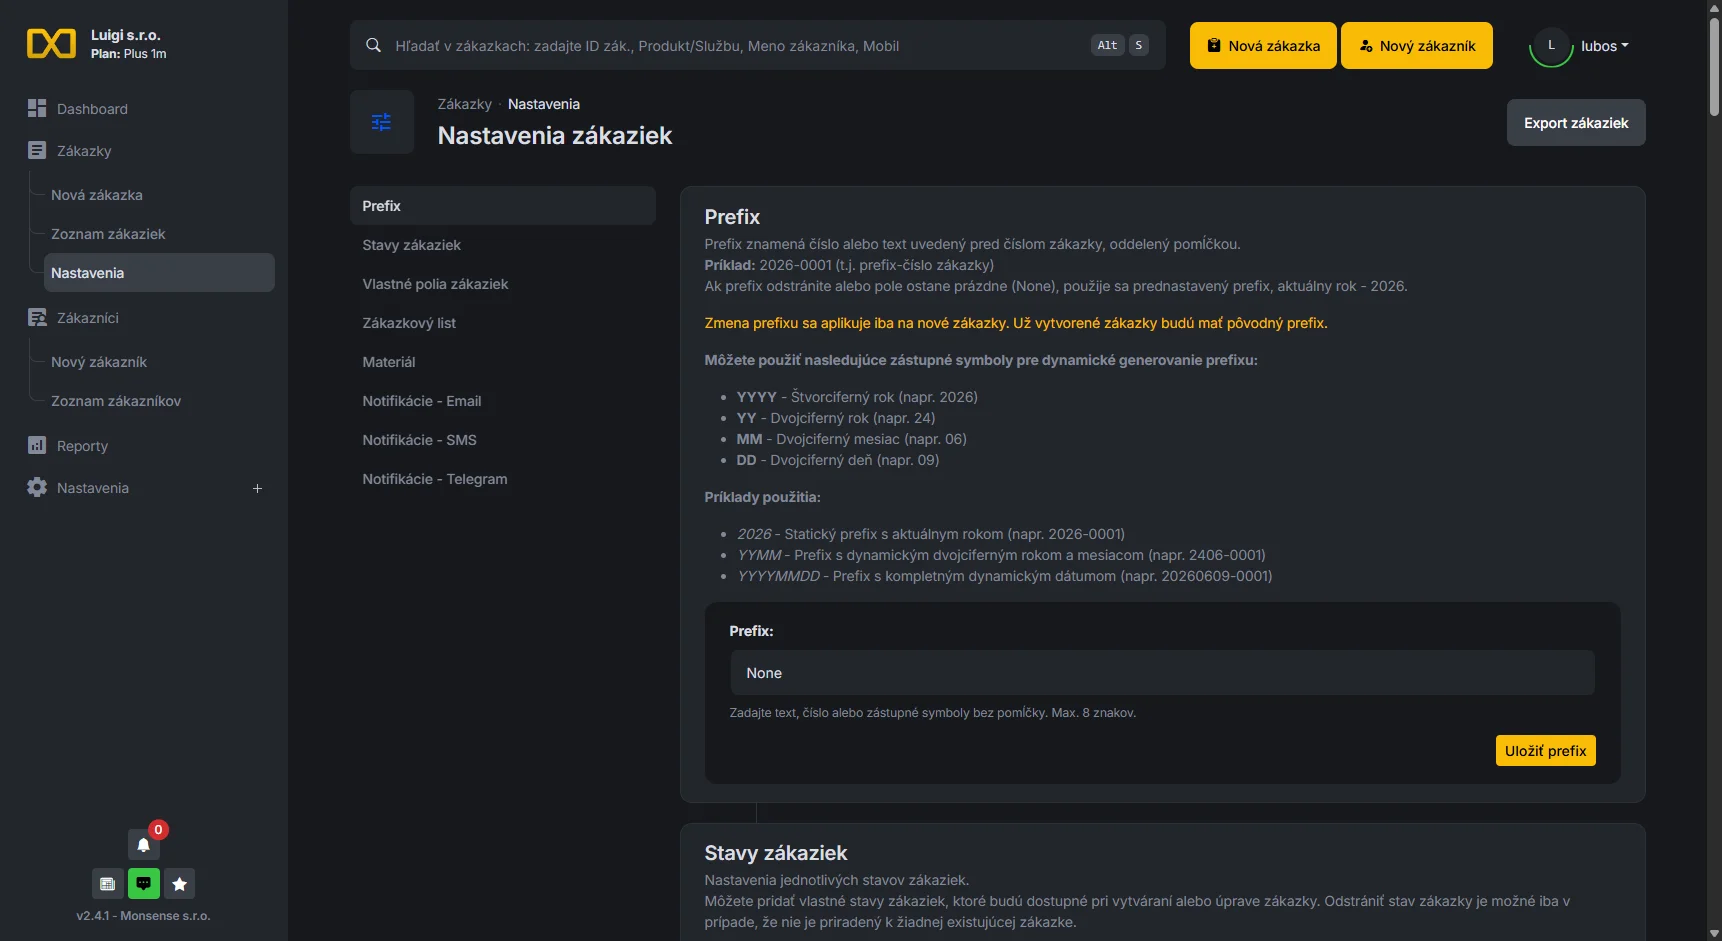
Task: Open the newspaper icon in sidebar footer
Action: point(107,884)
